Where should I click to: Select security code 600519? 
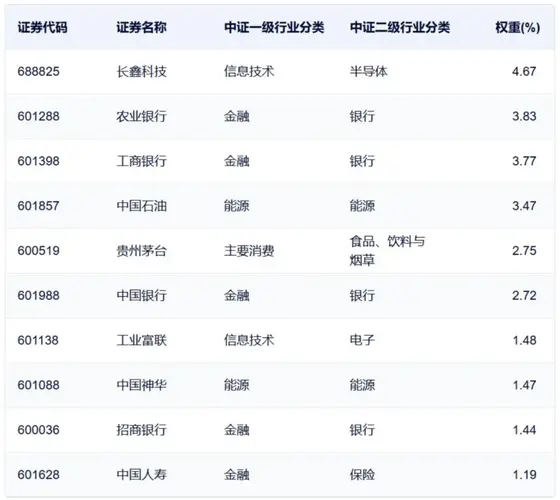[x=39, y=251]
